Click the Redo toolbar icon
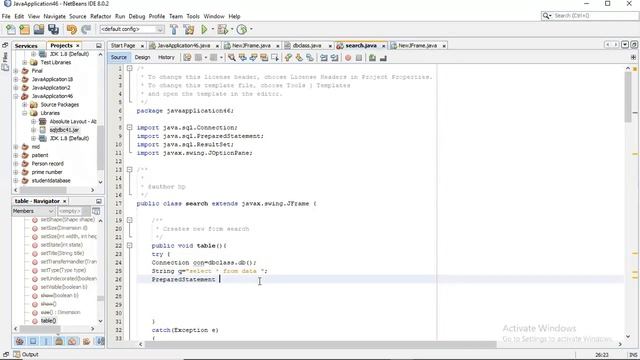The height and width of the screenshot is (360, 640). pos(86,29)
